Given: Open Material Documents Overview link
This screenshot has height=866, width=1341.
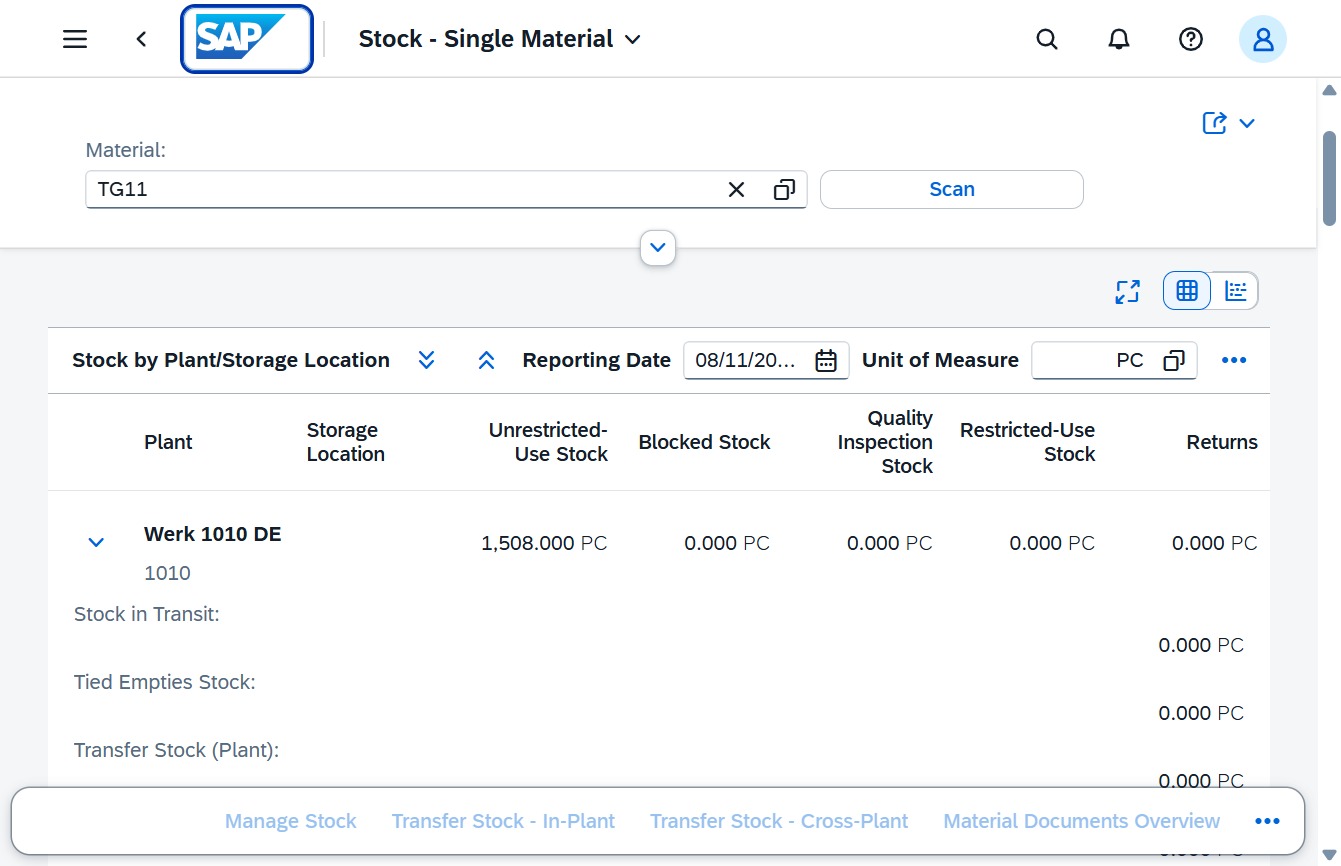Looking at the screenshot, I should (x=1081, y=821).
